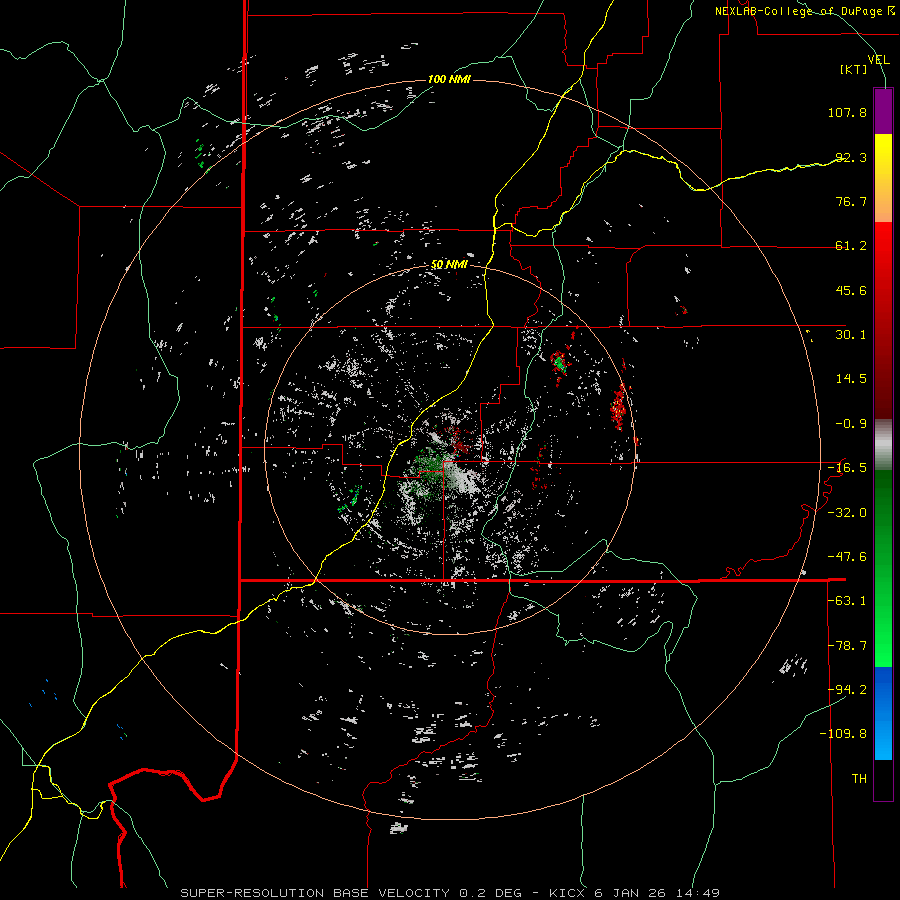The image size is (900, 900).
Task: Pick the gray segment of the color bar
Action: (x=883, y=445)
